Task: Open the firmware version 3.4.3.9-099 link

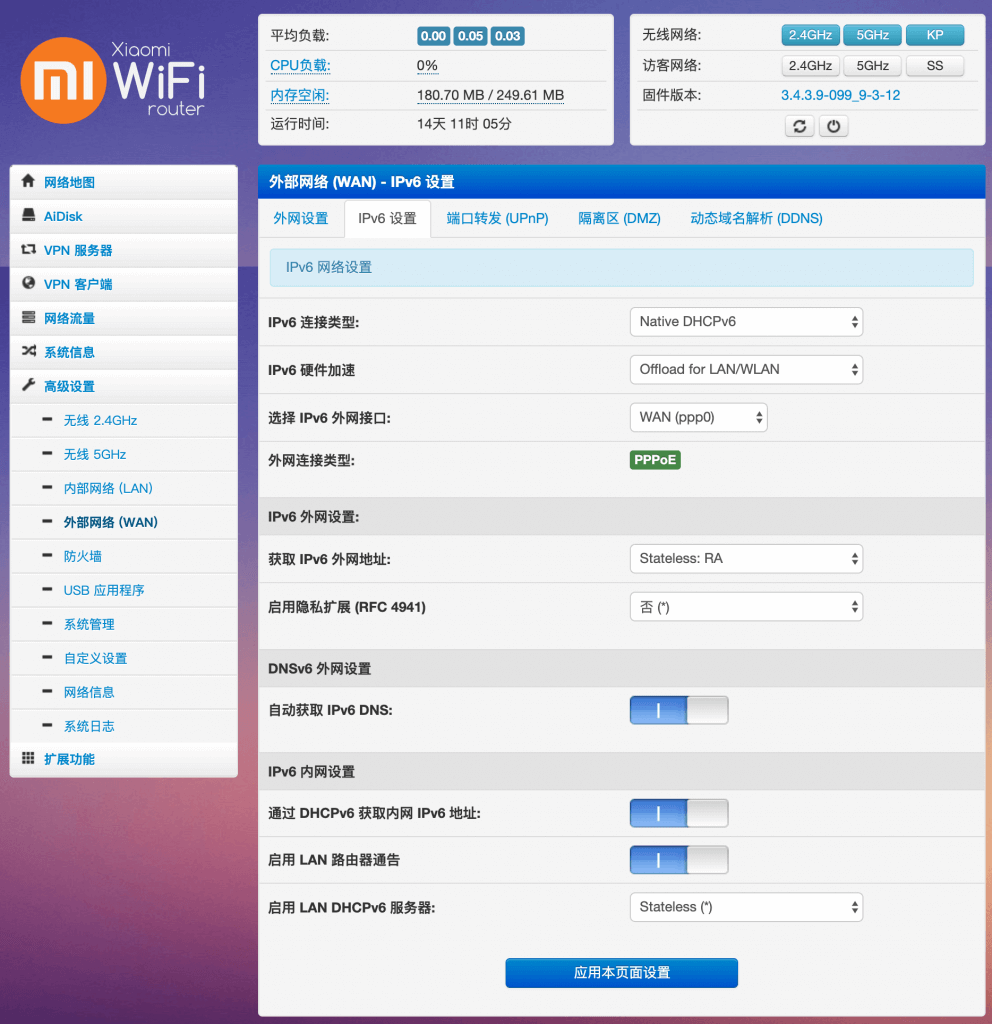Action: tap(840, 95)
